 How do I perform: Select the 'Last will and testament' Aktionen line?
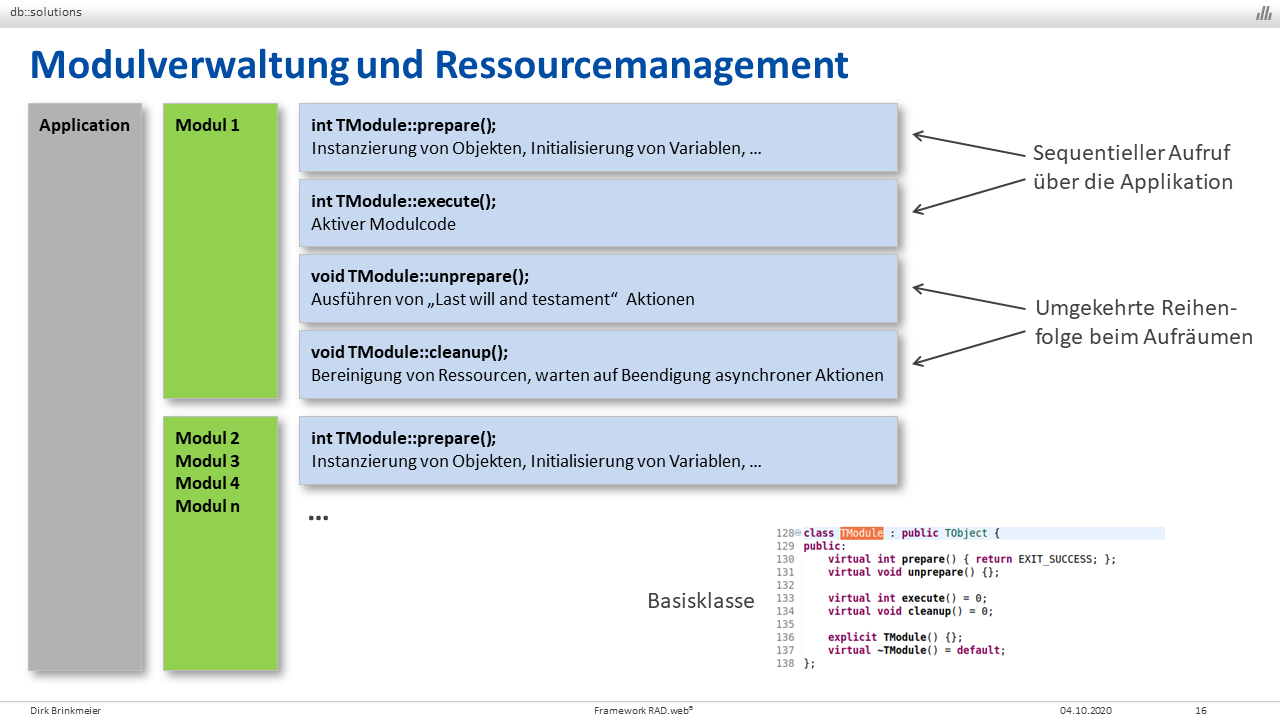pyautogui.click(x=503, y=299)
